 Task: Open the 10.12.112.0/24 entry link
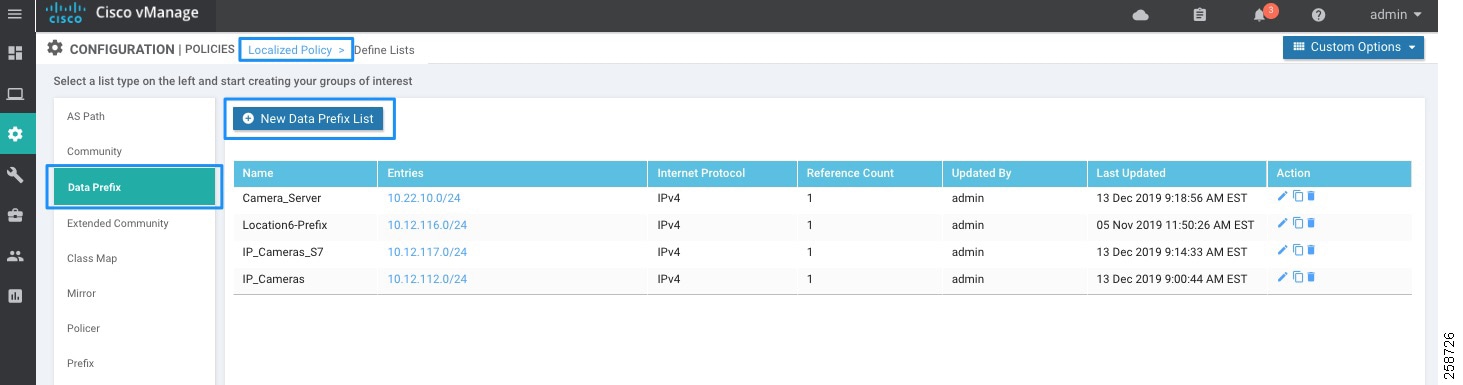(x=428, y=280)
